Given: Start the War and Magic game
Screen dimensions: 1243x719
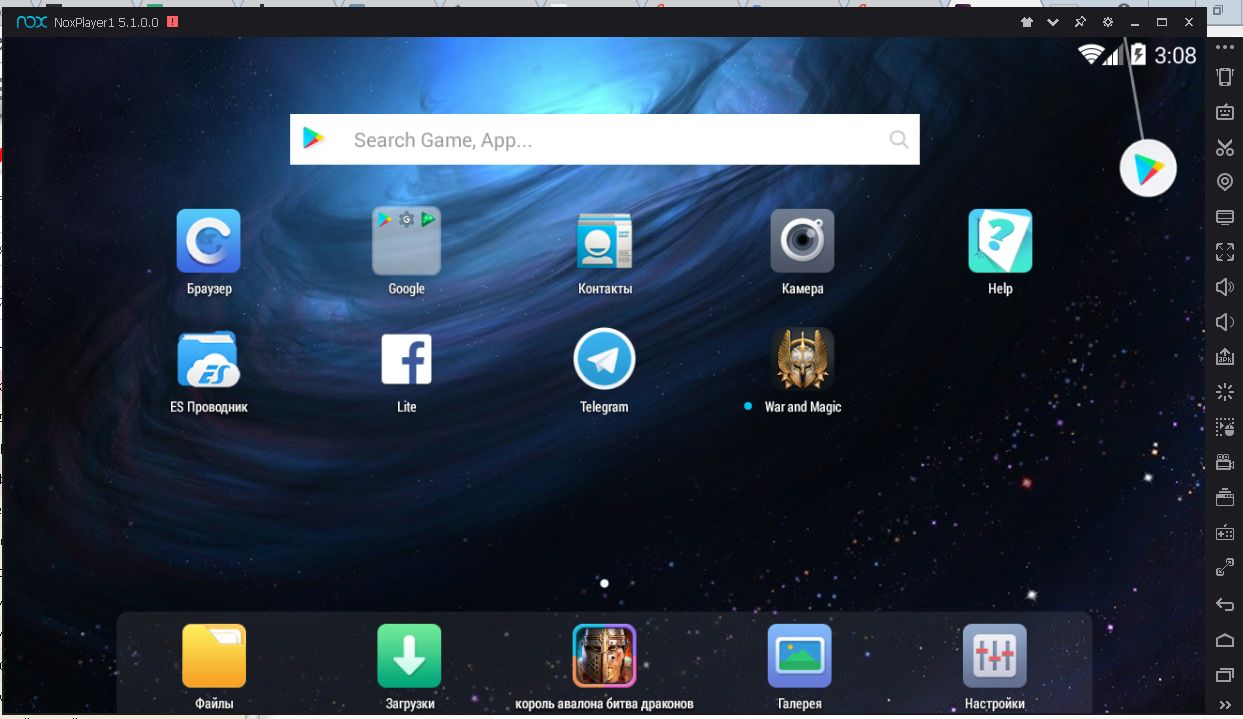Looking at the screenshot, I should tap(802, 359).
